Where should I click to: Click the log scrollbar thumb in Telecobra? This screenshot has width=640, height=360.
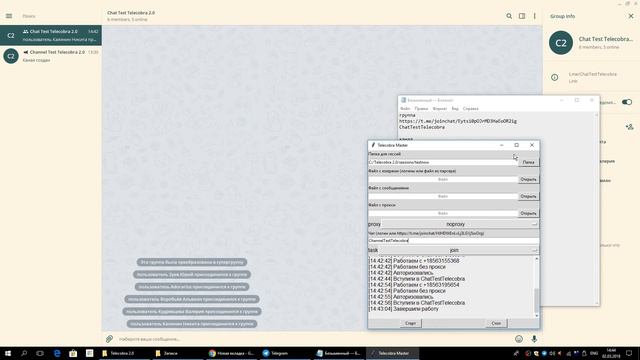pyautogui.click(x=536, y=300)
